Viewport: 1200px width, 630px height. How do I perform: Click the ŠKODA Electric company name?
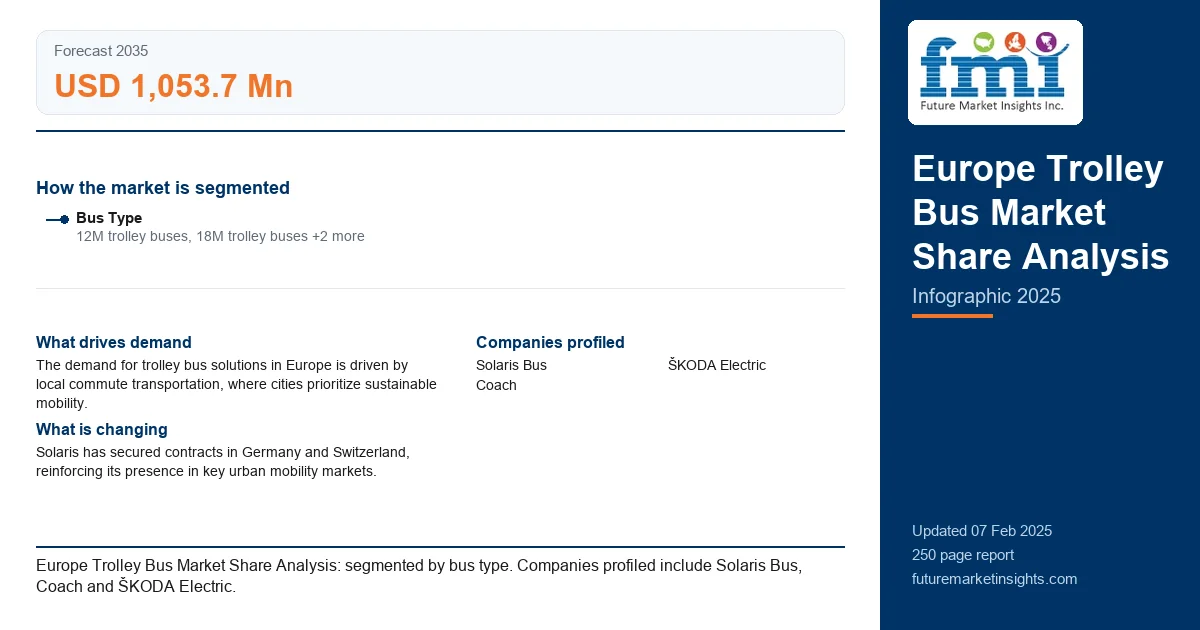point(717,365)
